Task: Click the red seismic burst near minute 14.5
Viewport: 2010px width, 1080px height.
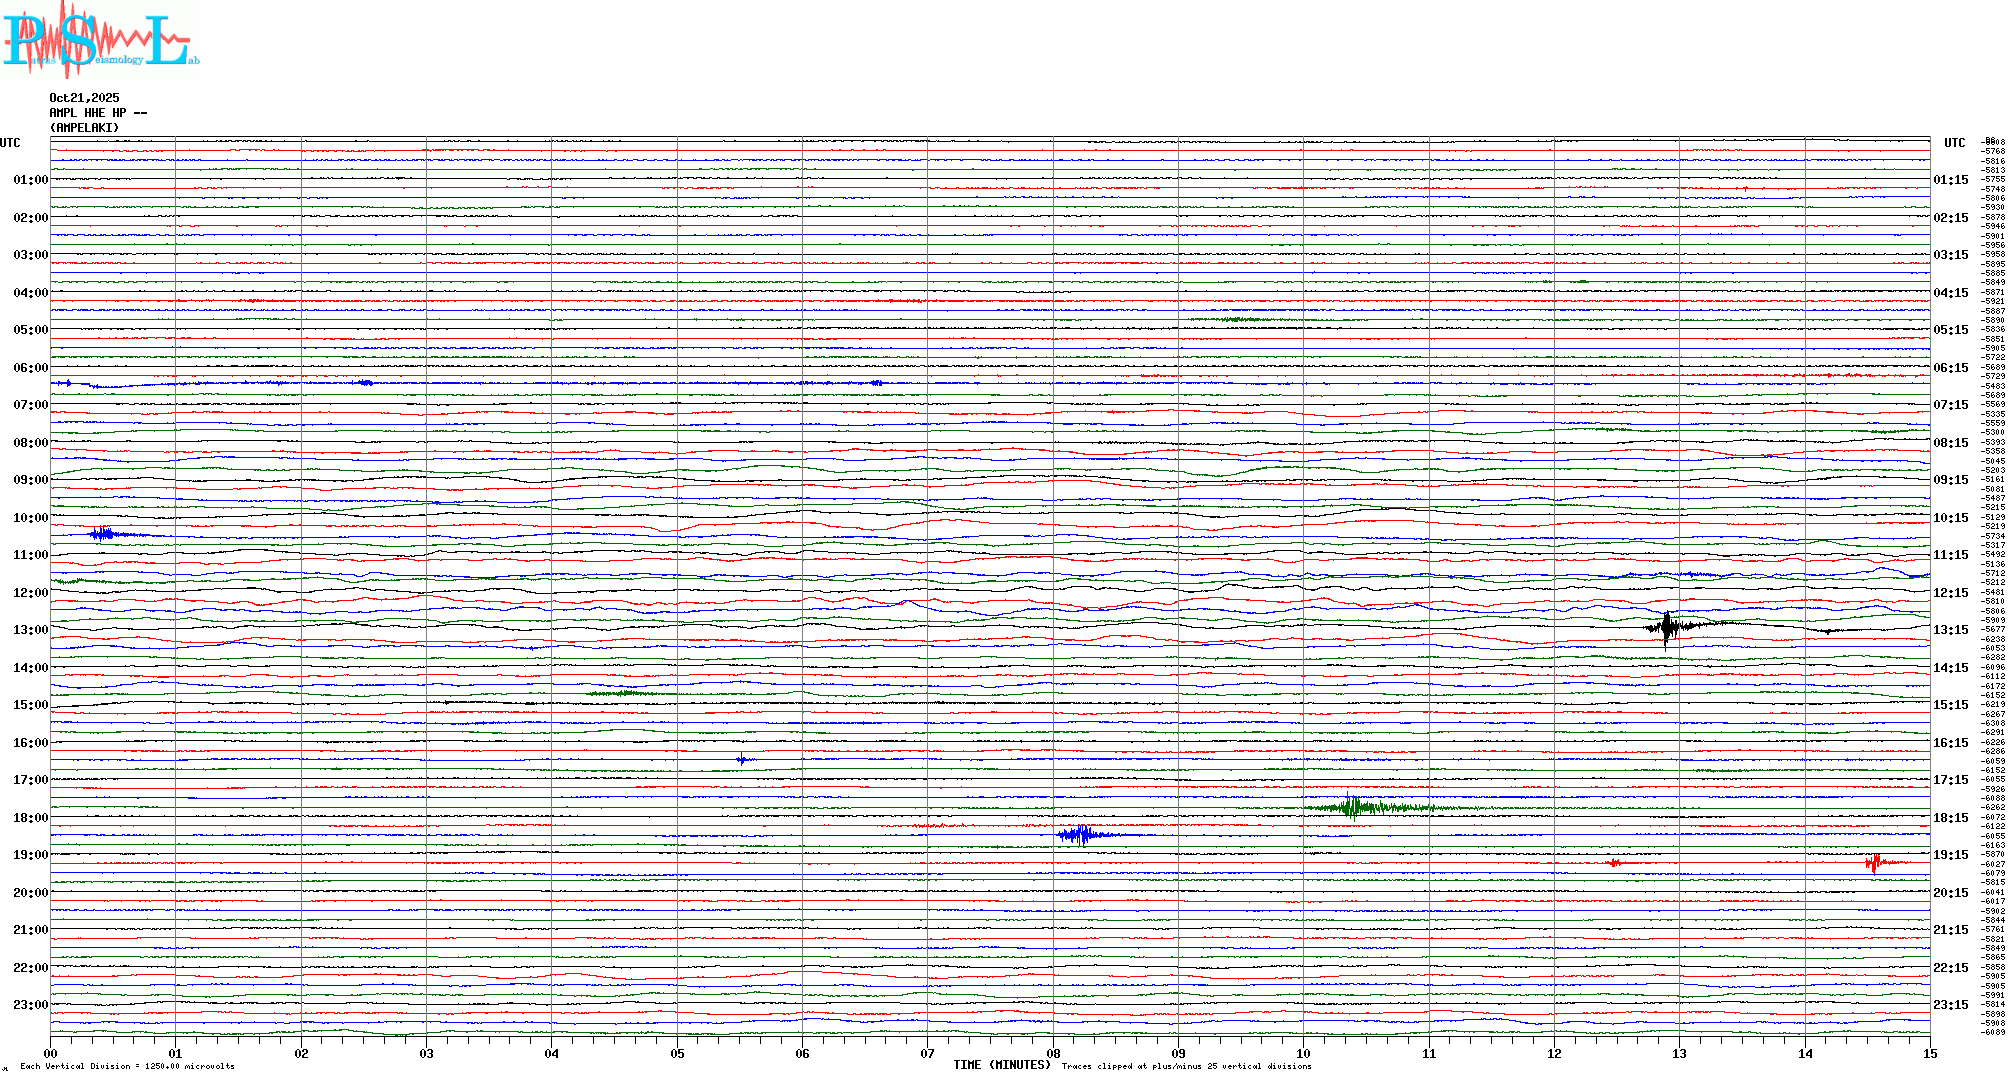Action: pos(1874,862)
